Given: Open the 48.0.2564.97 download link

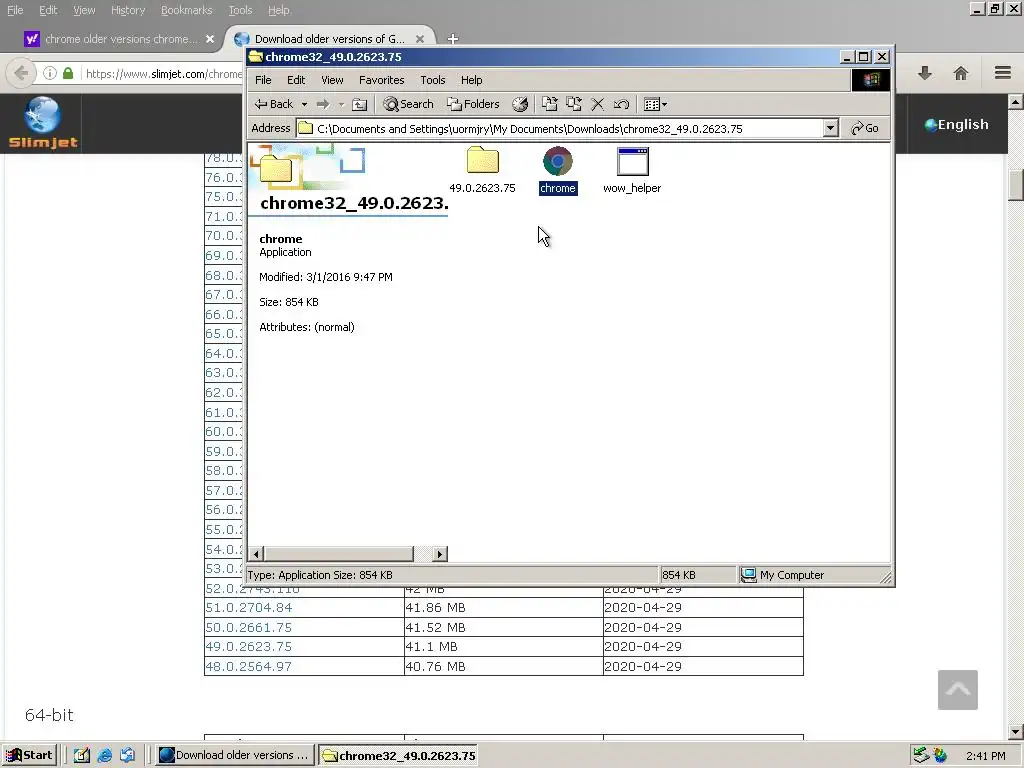Looking at the screenshot, I should 249,667.
